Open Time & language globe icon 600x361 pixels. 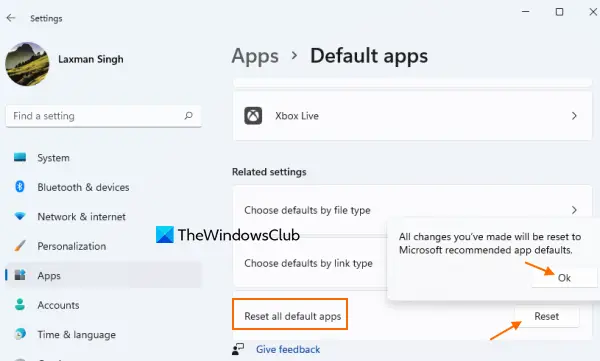(20, 334)
